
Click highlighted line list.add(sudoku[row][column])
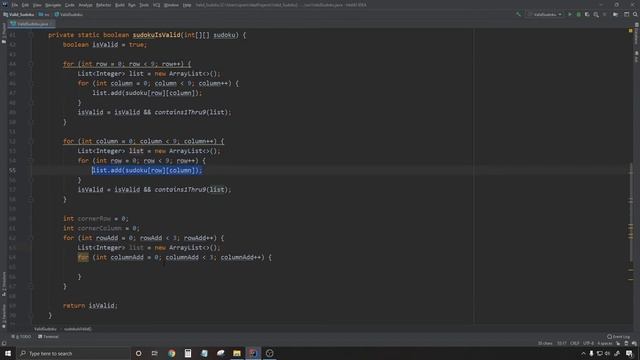click(x=147, y=170)
